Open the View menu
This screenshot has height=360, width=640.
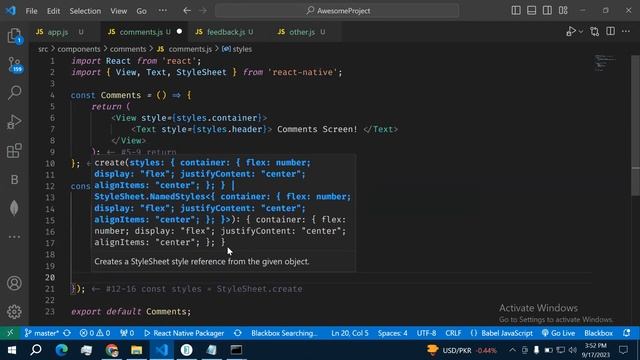tap(118, 11)
